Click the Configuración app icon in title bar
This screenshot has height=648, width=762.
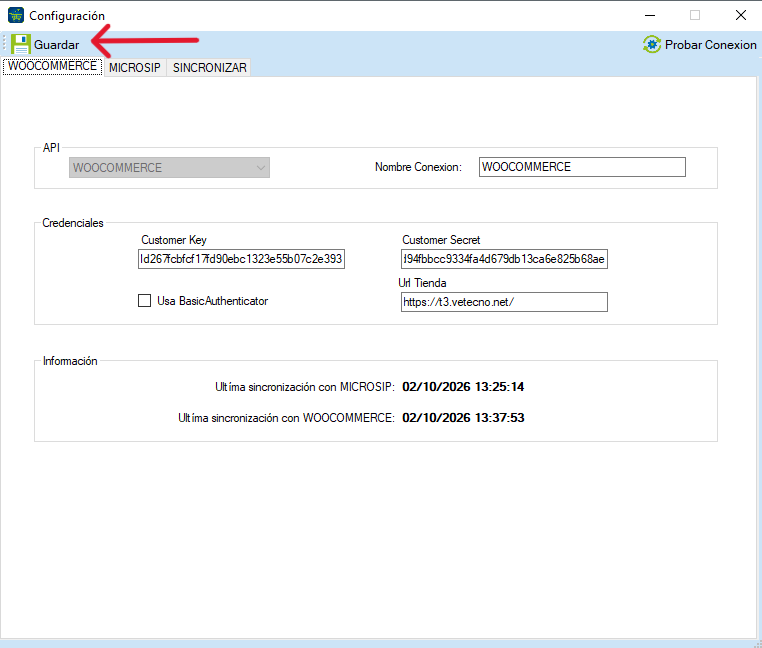(x=16, y=15)
